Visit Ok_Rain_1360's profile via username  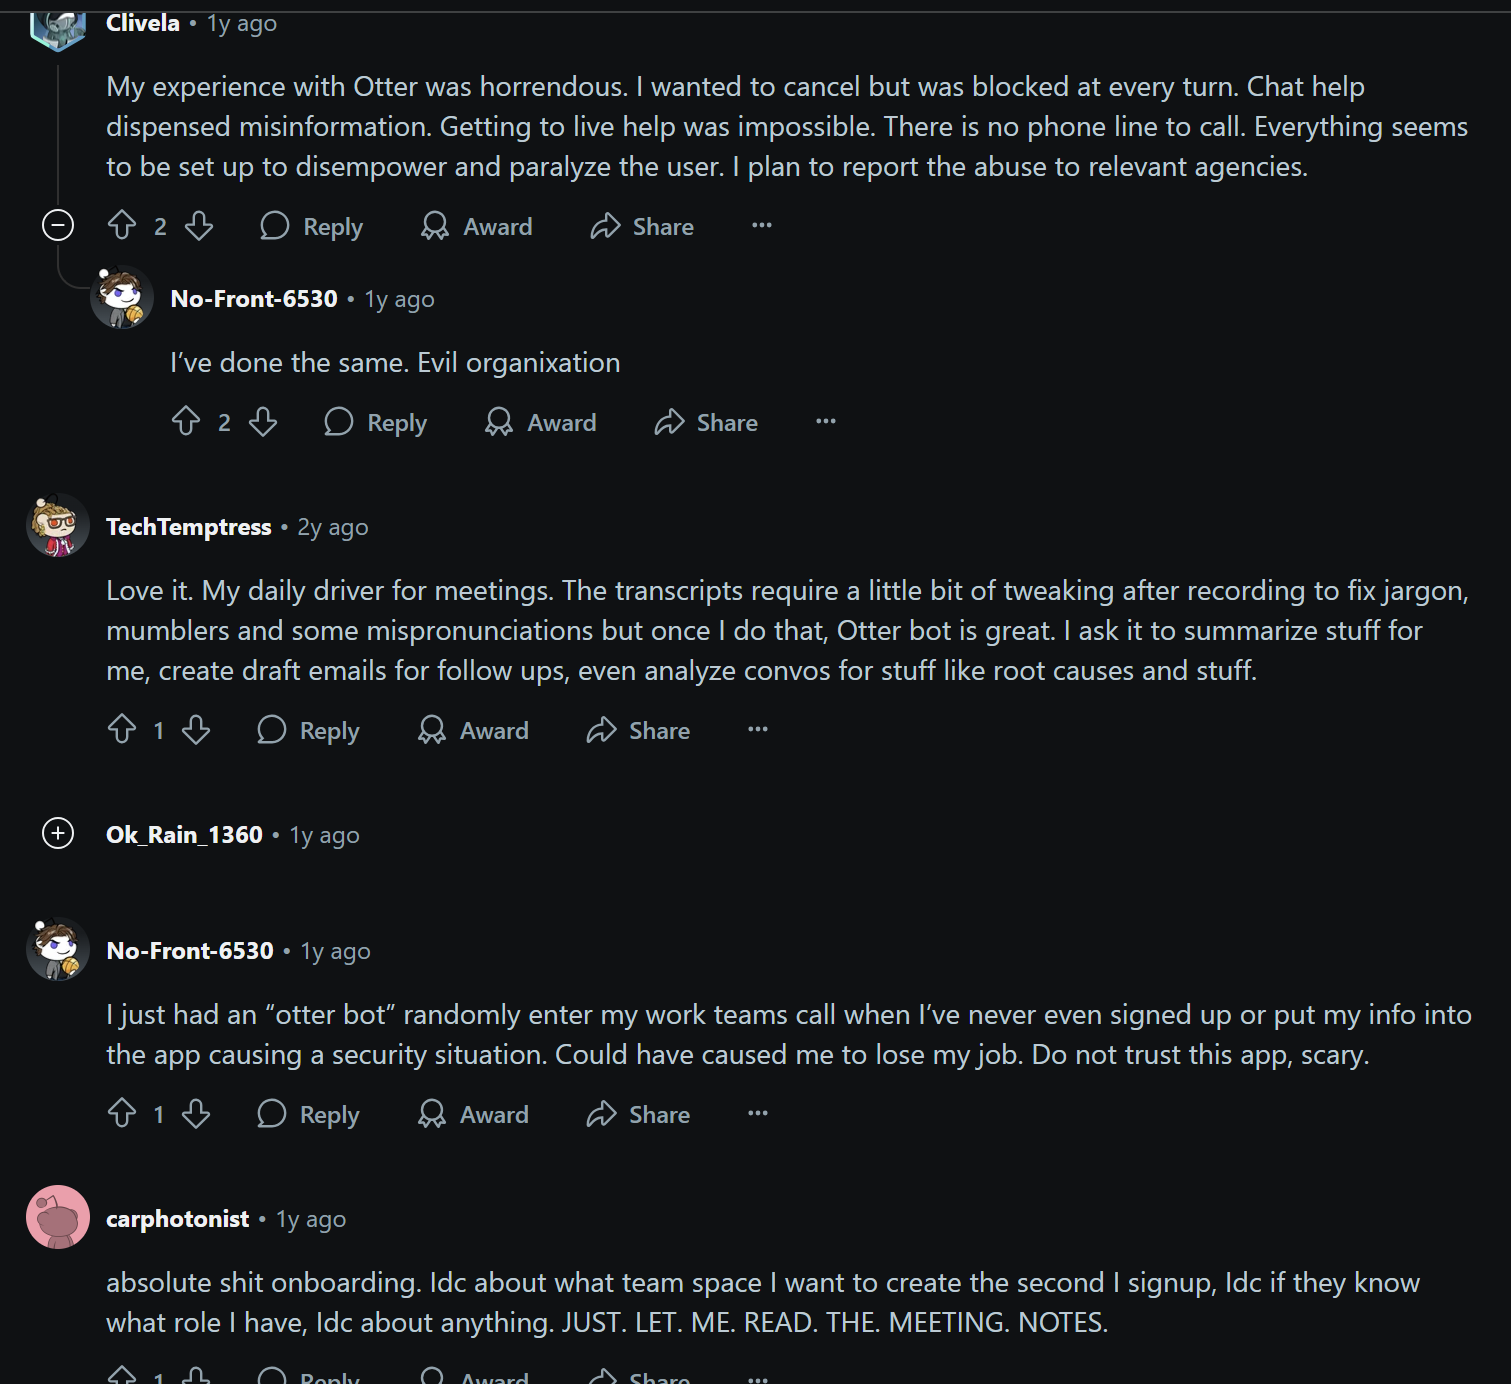pyautogui.click(x=184, y=835)
